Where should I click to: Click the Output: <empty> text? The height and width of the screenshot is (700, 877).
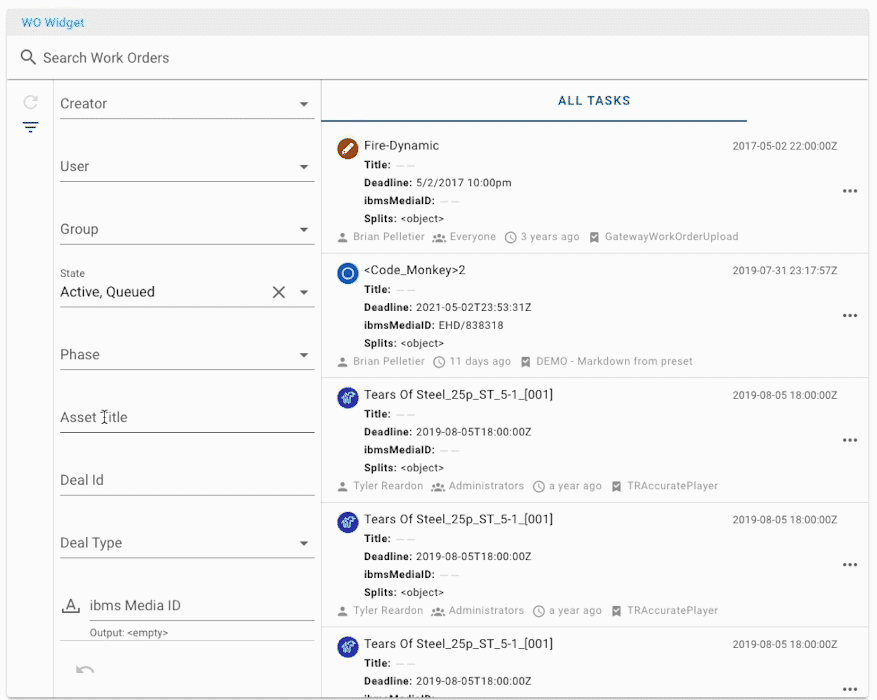129,633
